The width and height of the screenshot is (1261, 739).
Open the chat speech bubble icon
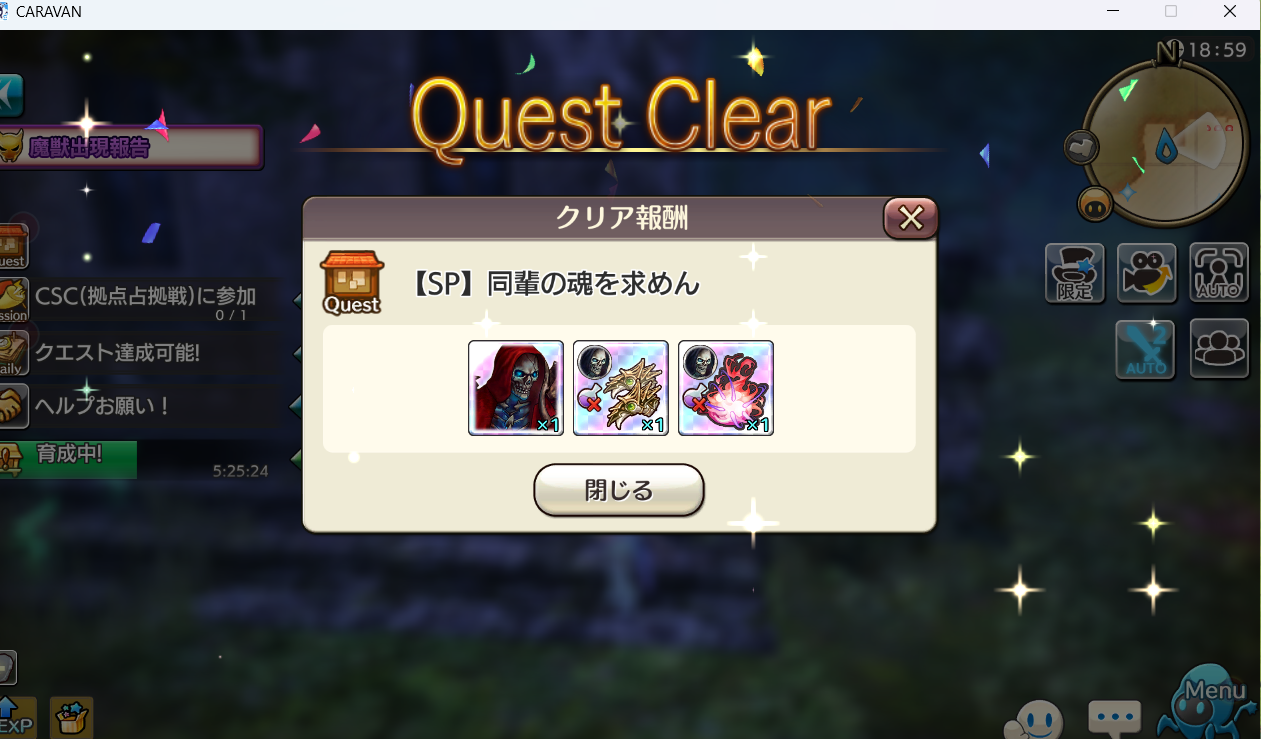pyautogui.click(x=1115, y=718)
